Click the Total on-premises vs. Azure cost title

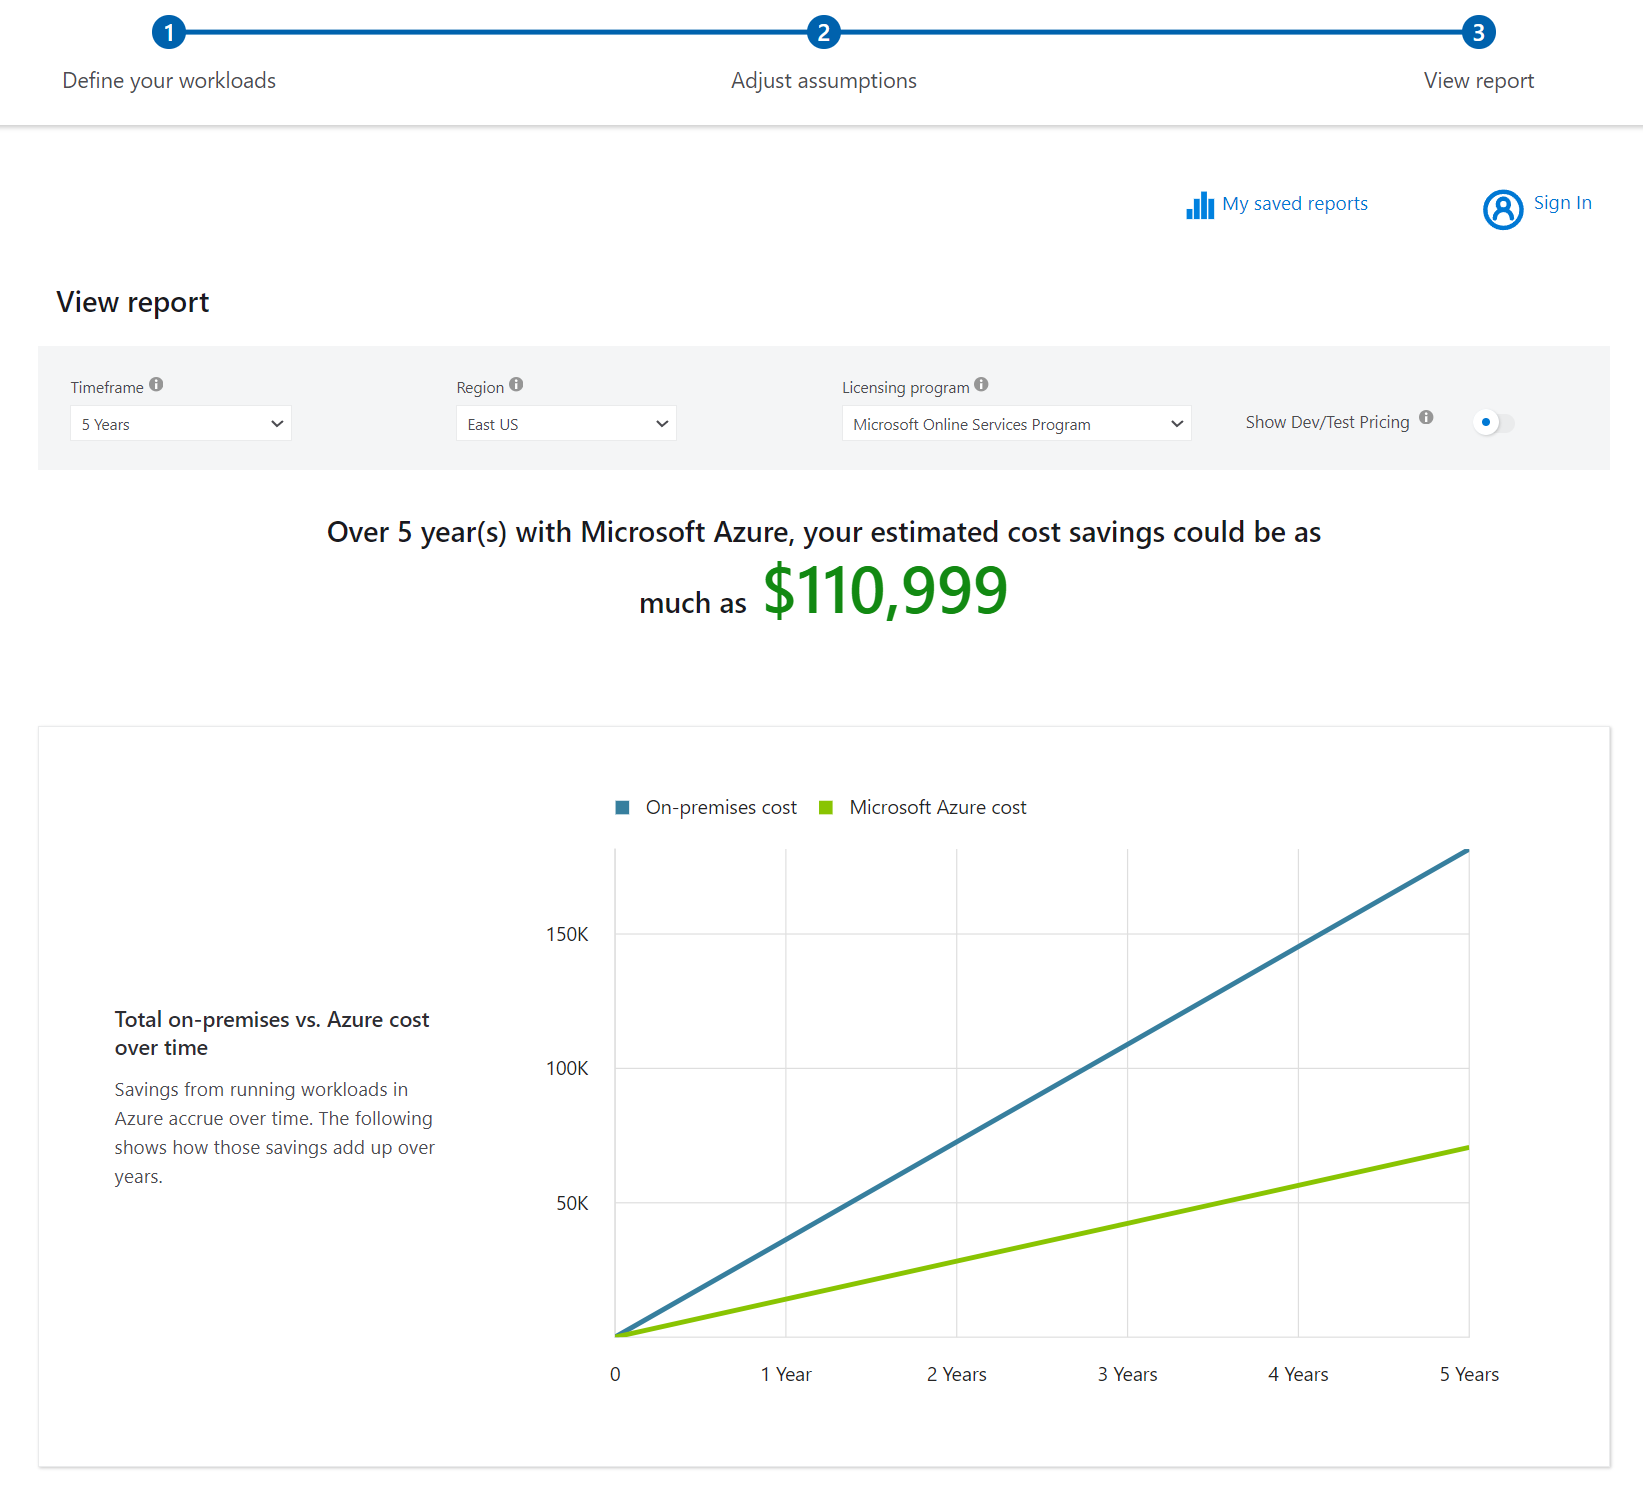click(x=272, y=1033)
